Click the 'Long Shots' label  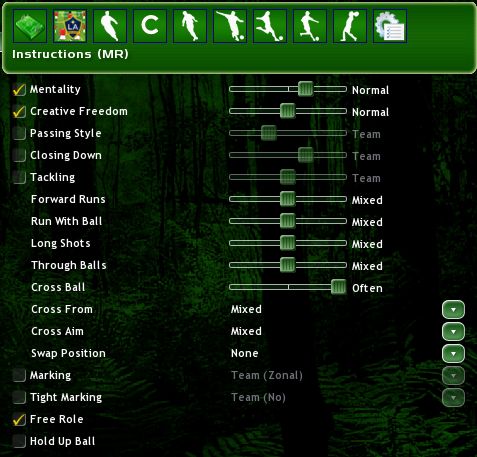(x=61, y=244)
